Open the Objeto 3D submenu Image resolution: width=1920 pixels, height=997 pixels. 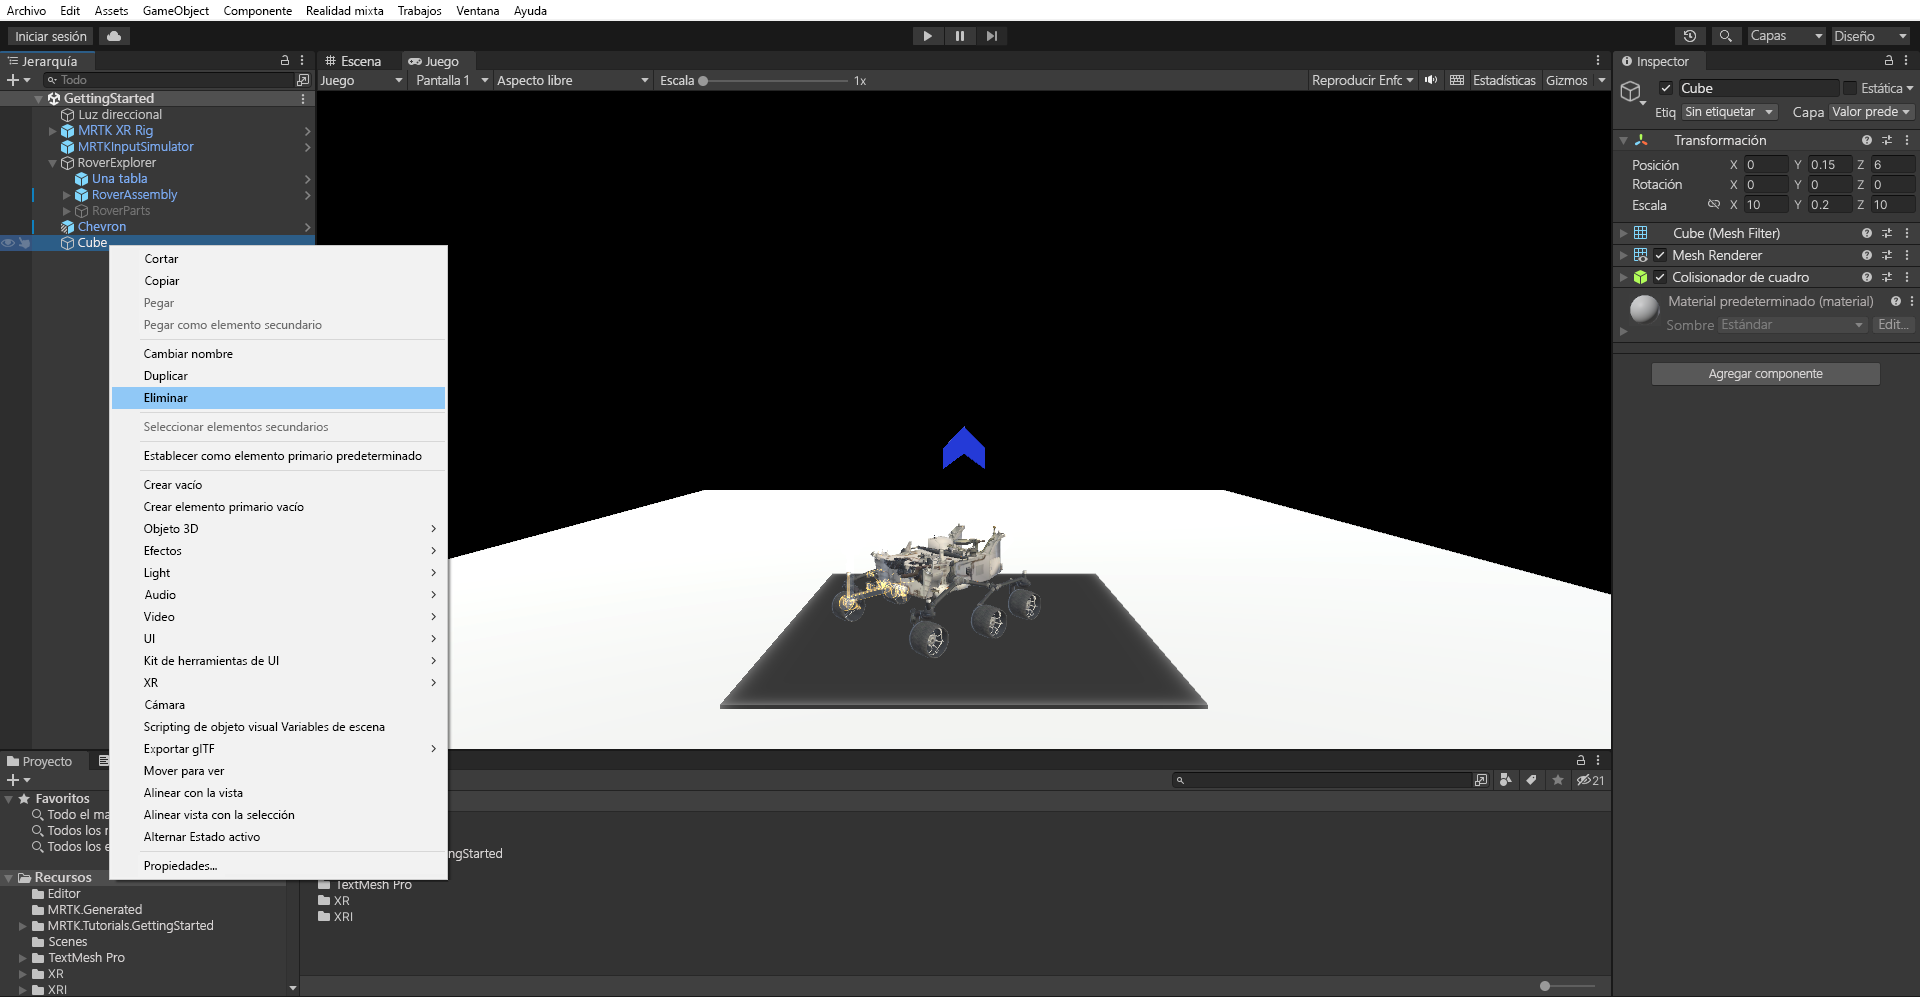279,529
